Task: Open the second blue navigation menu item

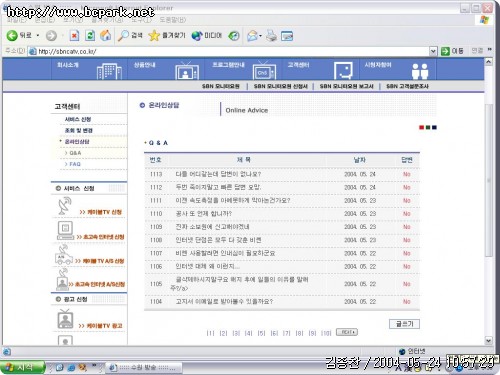Action: click(x=145, y=65)
